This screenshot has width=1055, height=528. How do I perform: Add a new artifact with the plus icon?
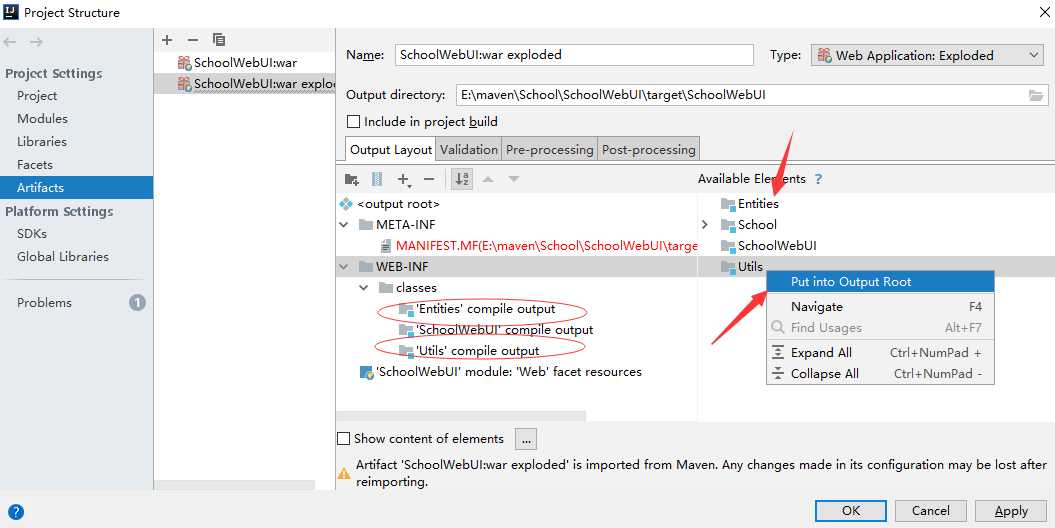pyautogui.click(x=167, y=40)
